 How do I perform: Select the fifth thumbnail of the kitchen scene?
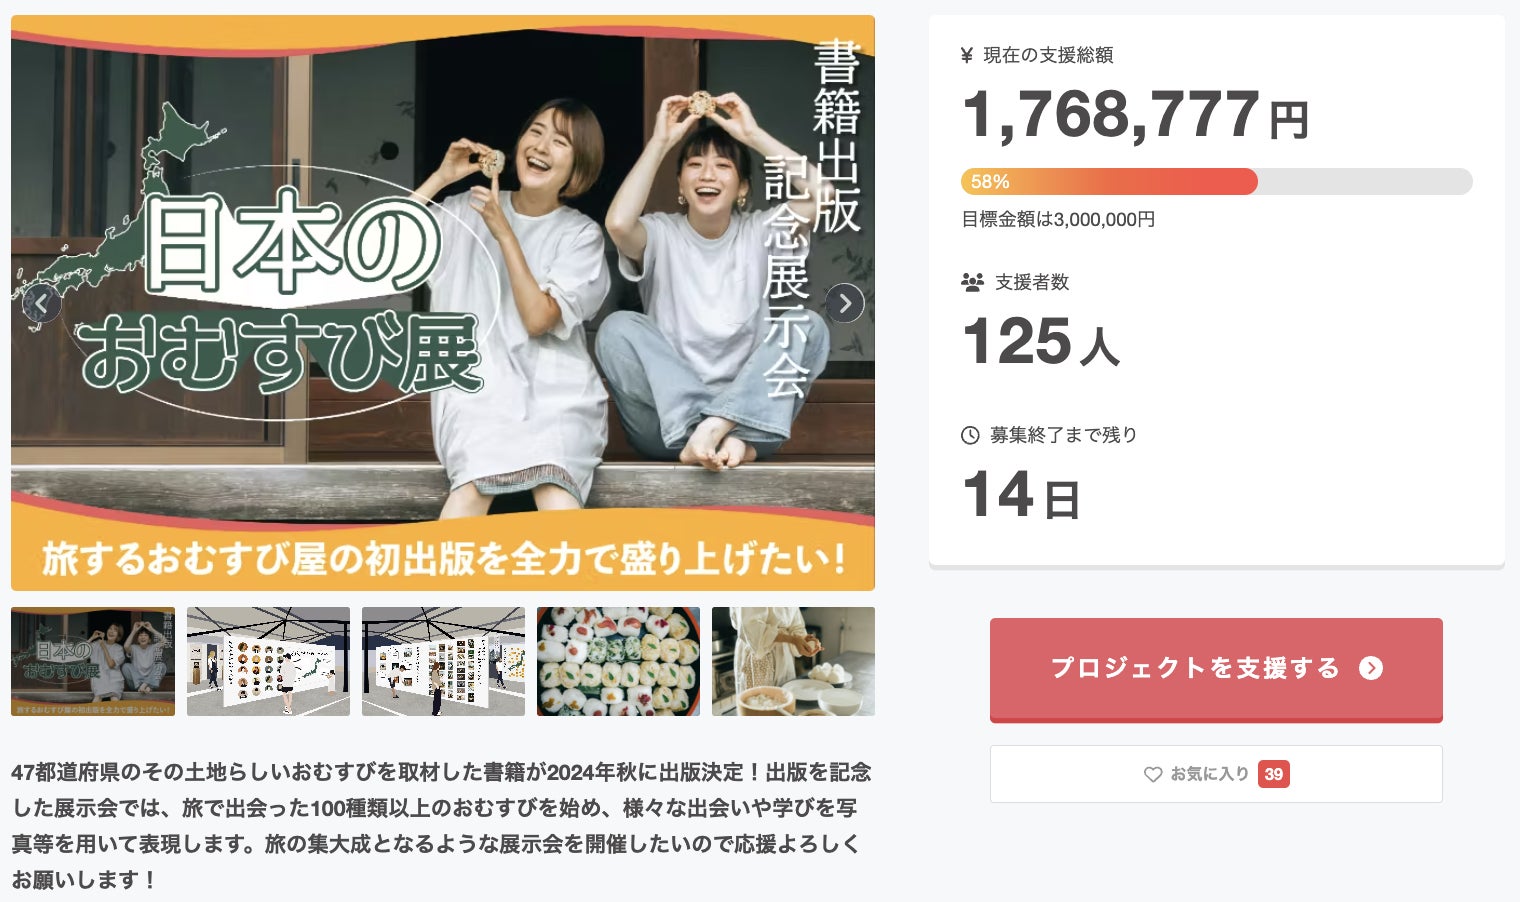(793, 661)
